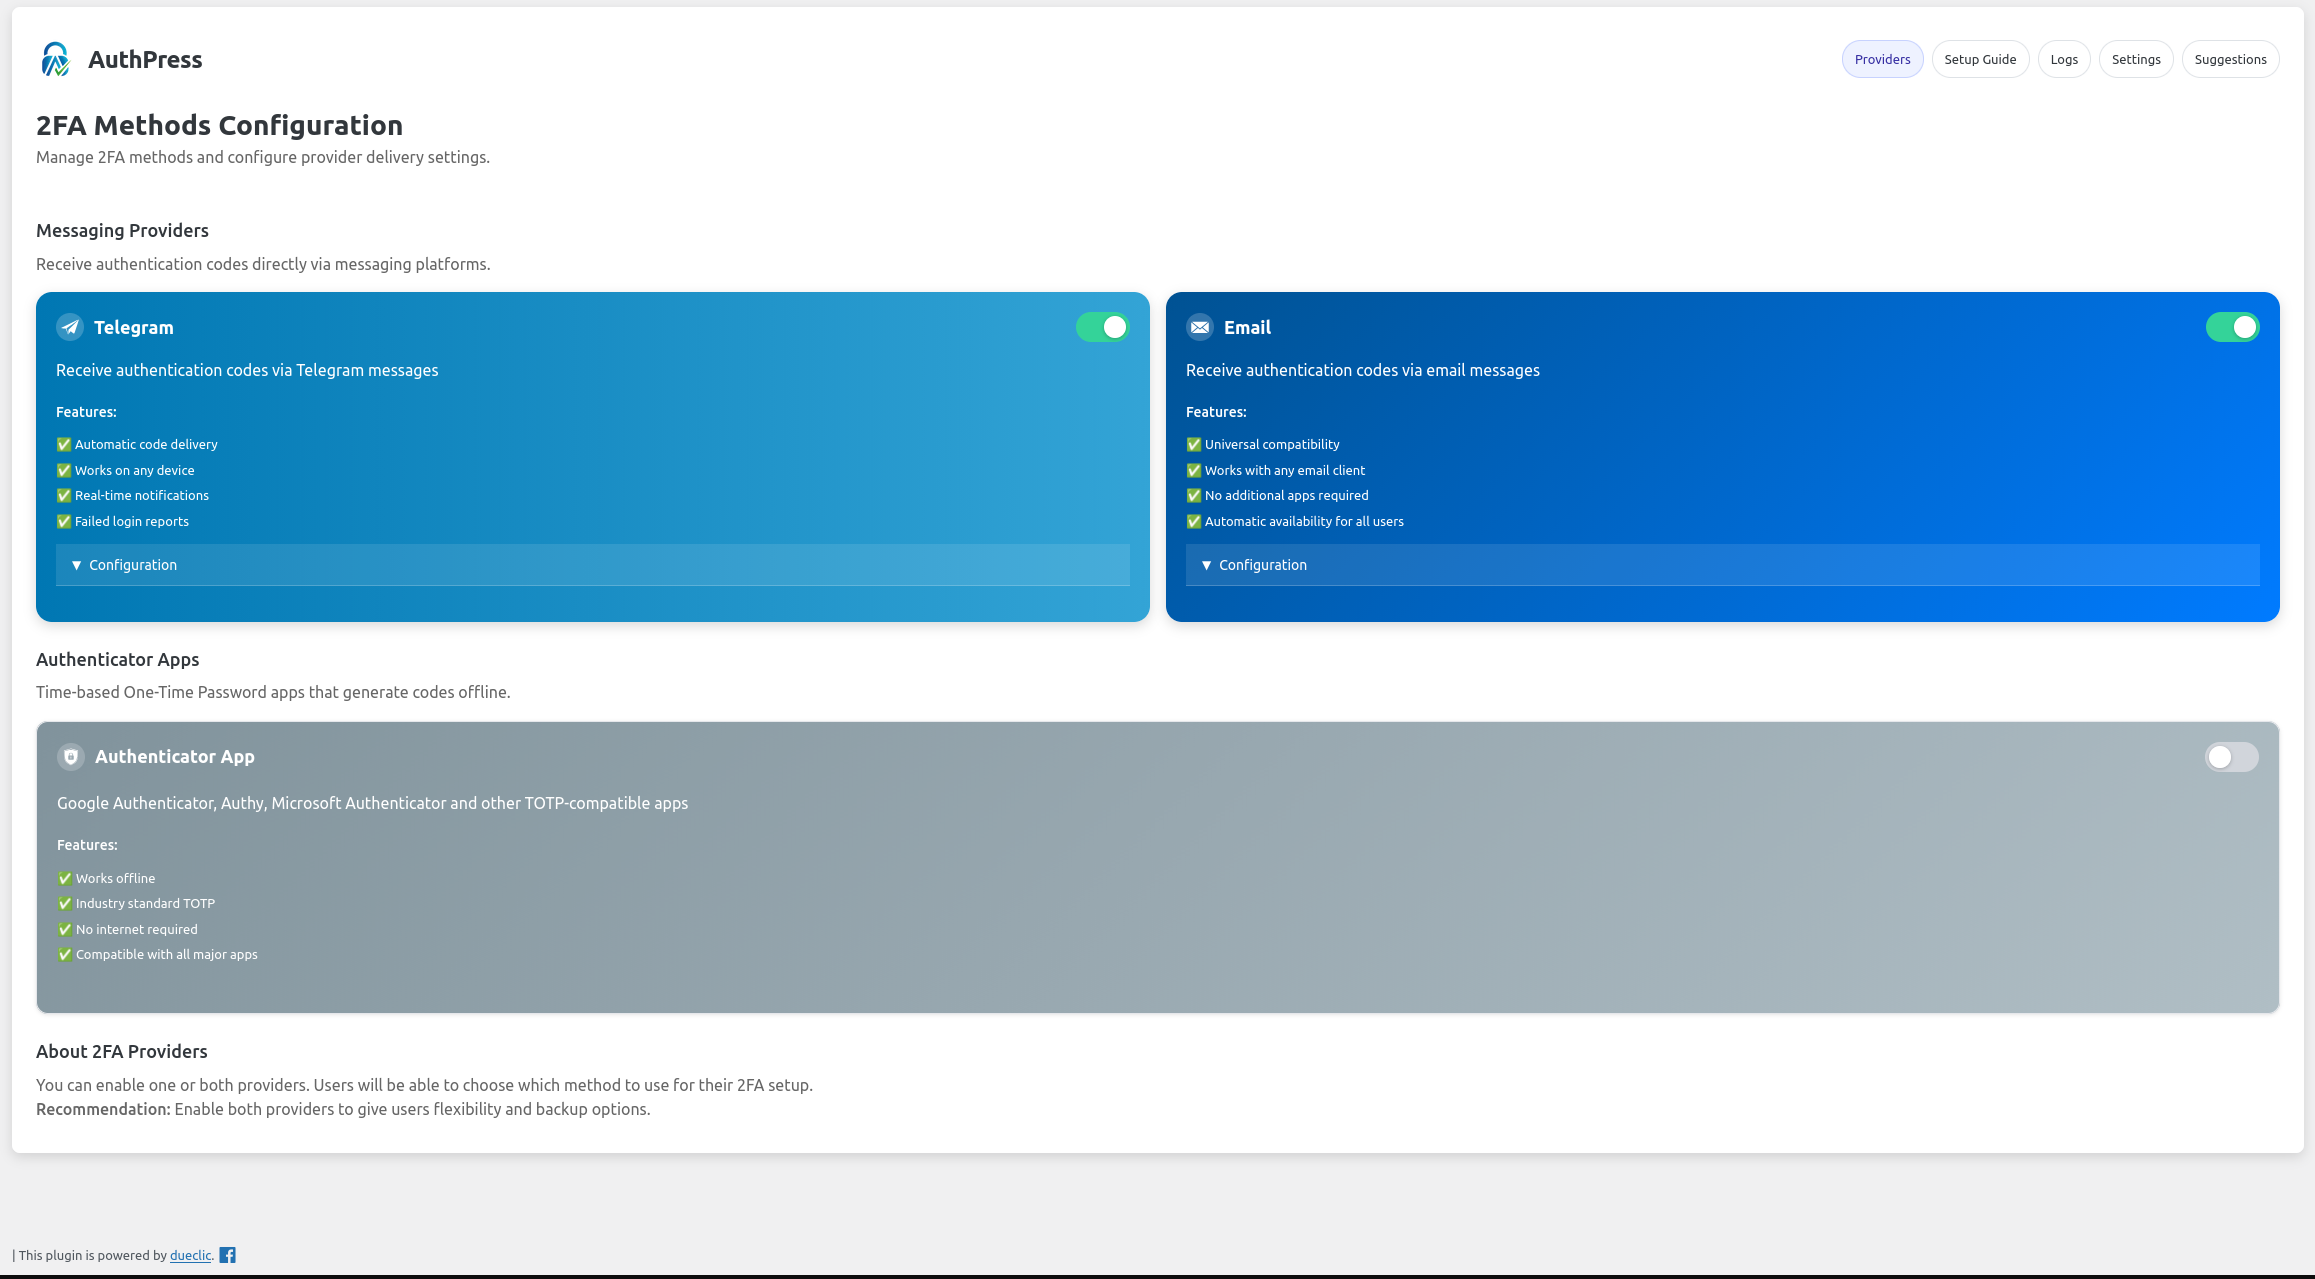Screen dimensions: 2315x1279
Task: Click the checkmark beside Industry standard TOTP
Action: point(63,903)
